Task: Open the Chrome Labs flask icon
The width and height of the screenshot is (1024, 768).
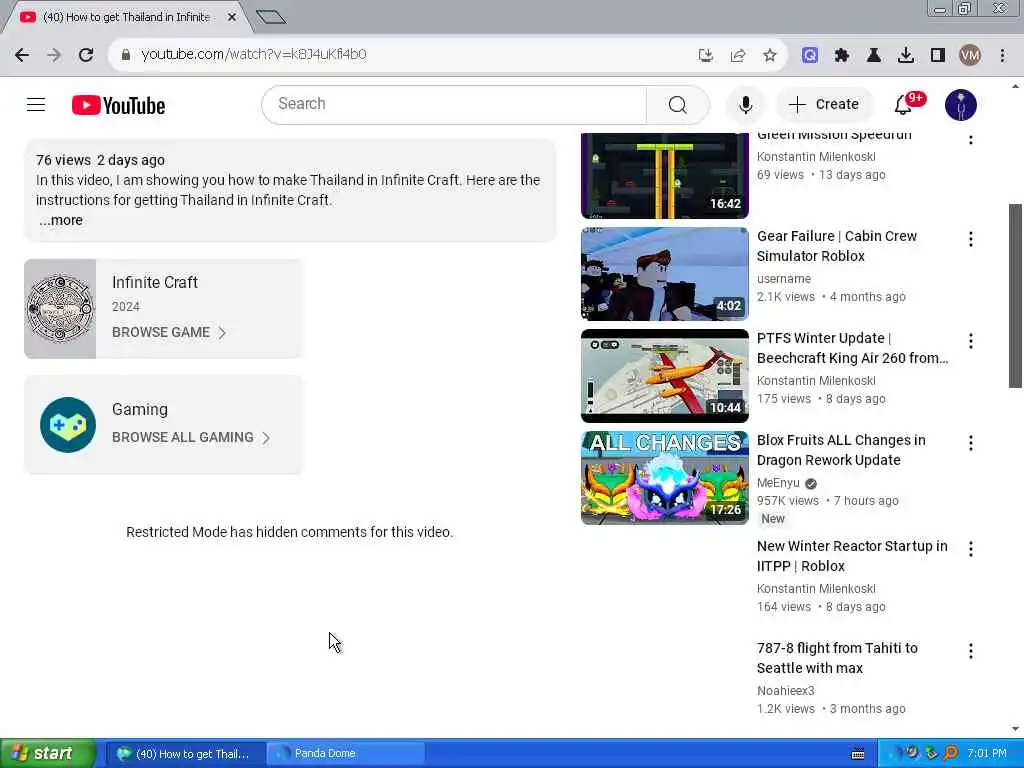Action: [874, 55]
